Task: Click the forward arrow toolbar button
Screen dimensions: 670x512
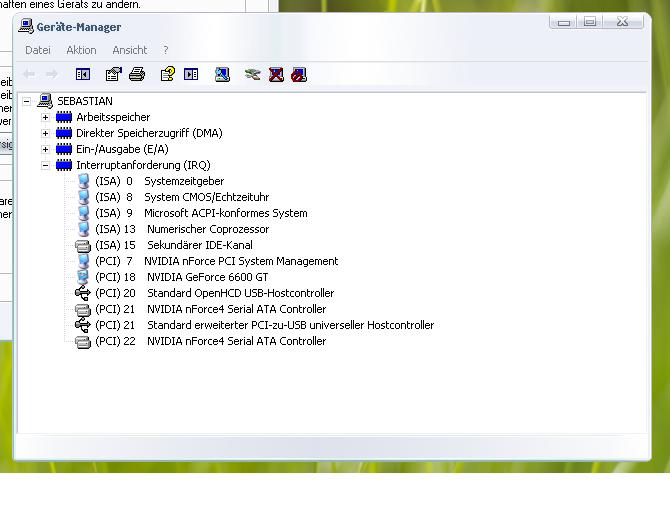Action: click(x=52, y=74)
